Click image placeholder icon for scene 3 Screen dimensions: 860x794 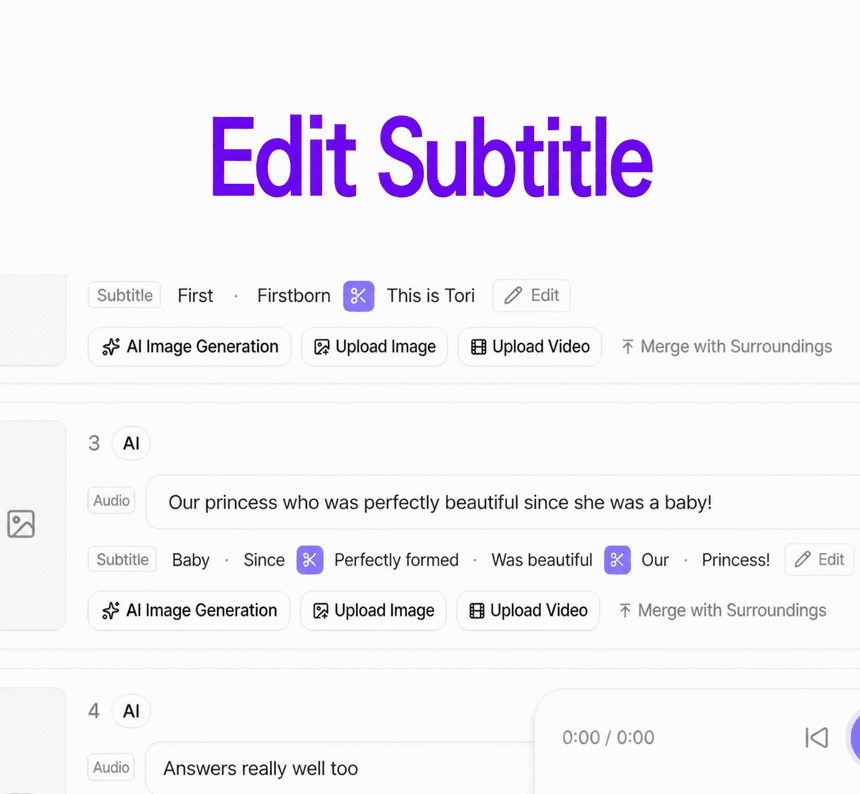[x=21, y=524]
